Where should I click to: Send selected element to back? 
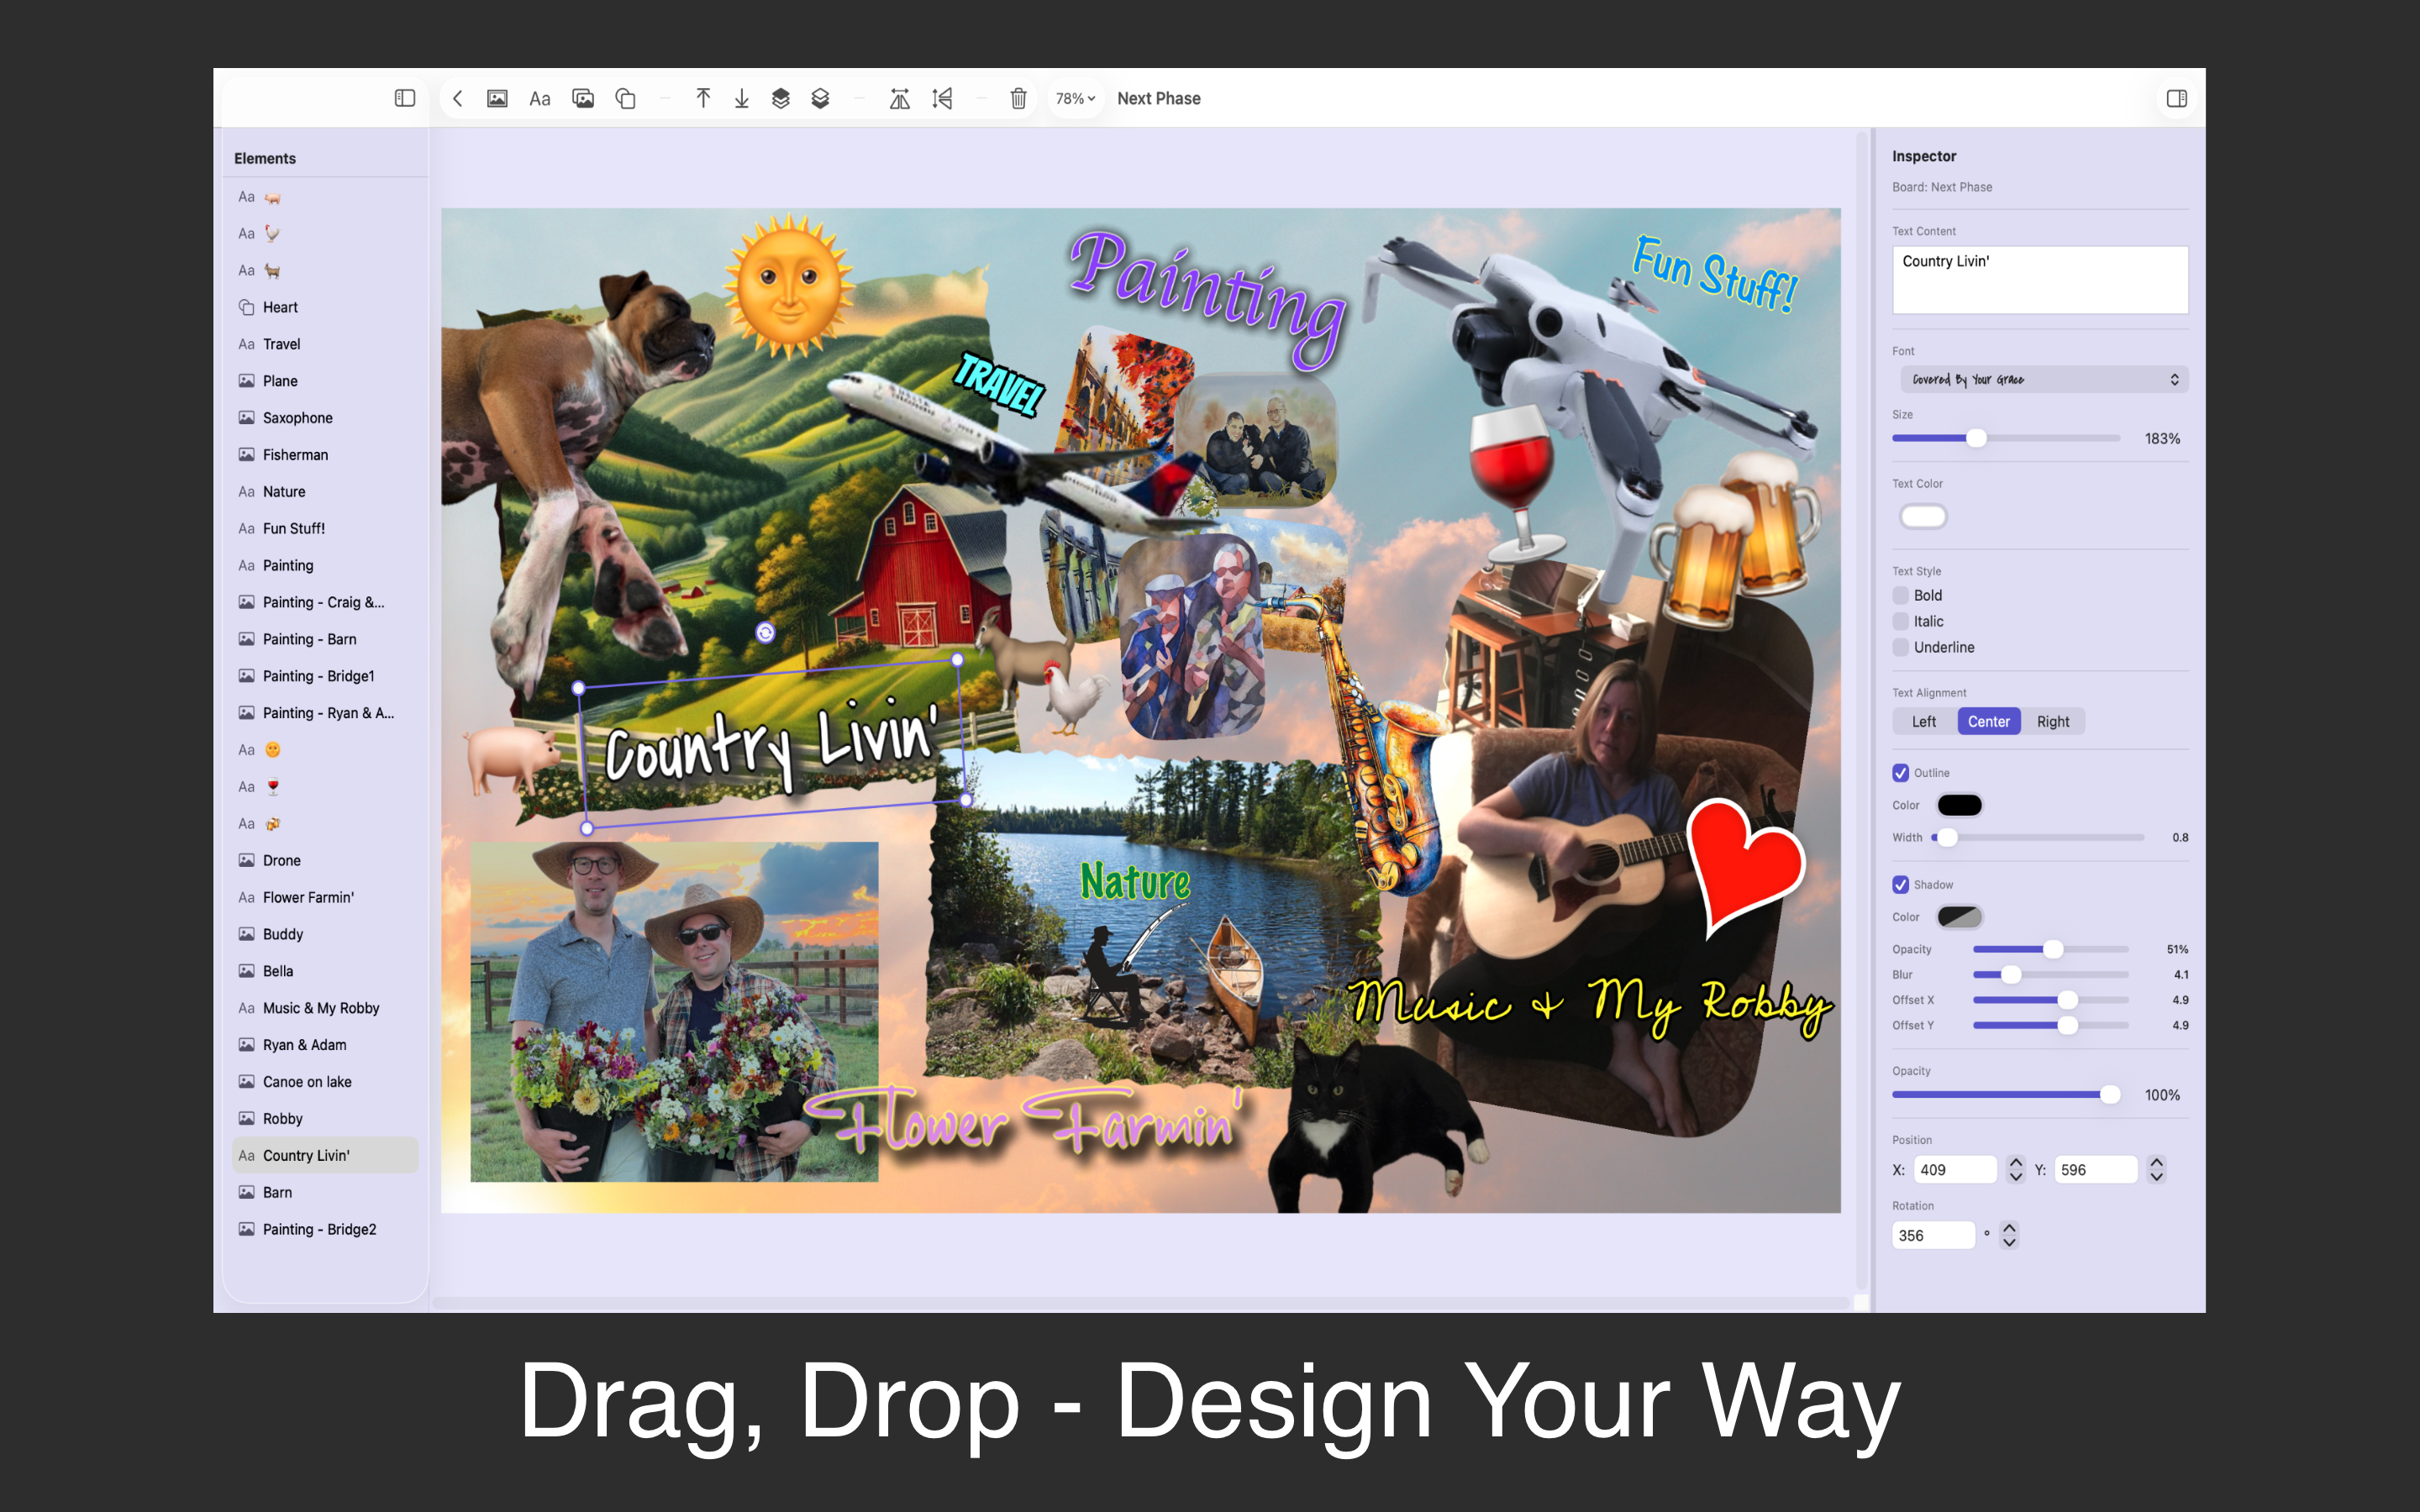pos(742,98)
